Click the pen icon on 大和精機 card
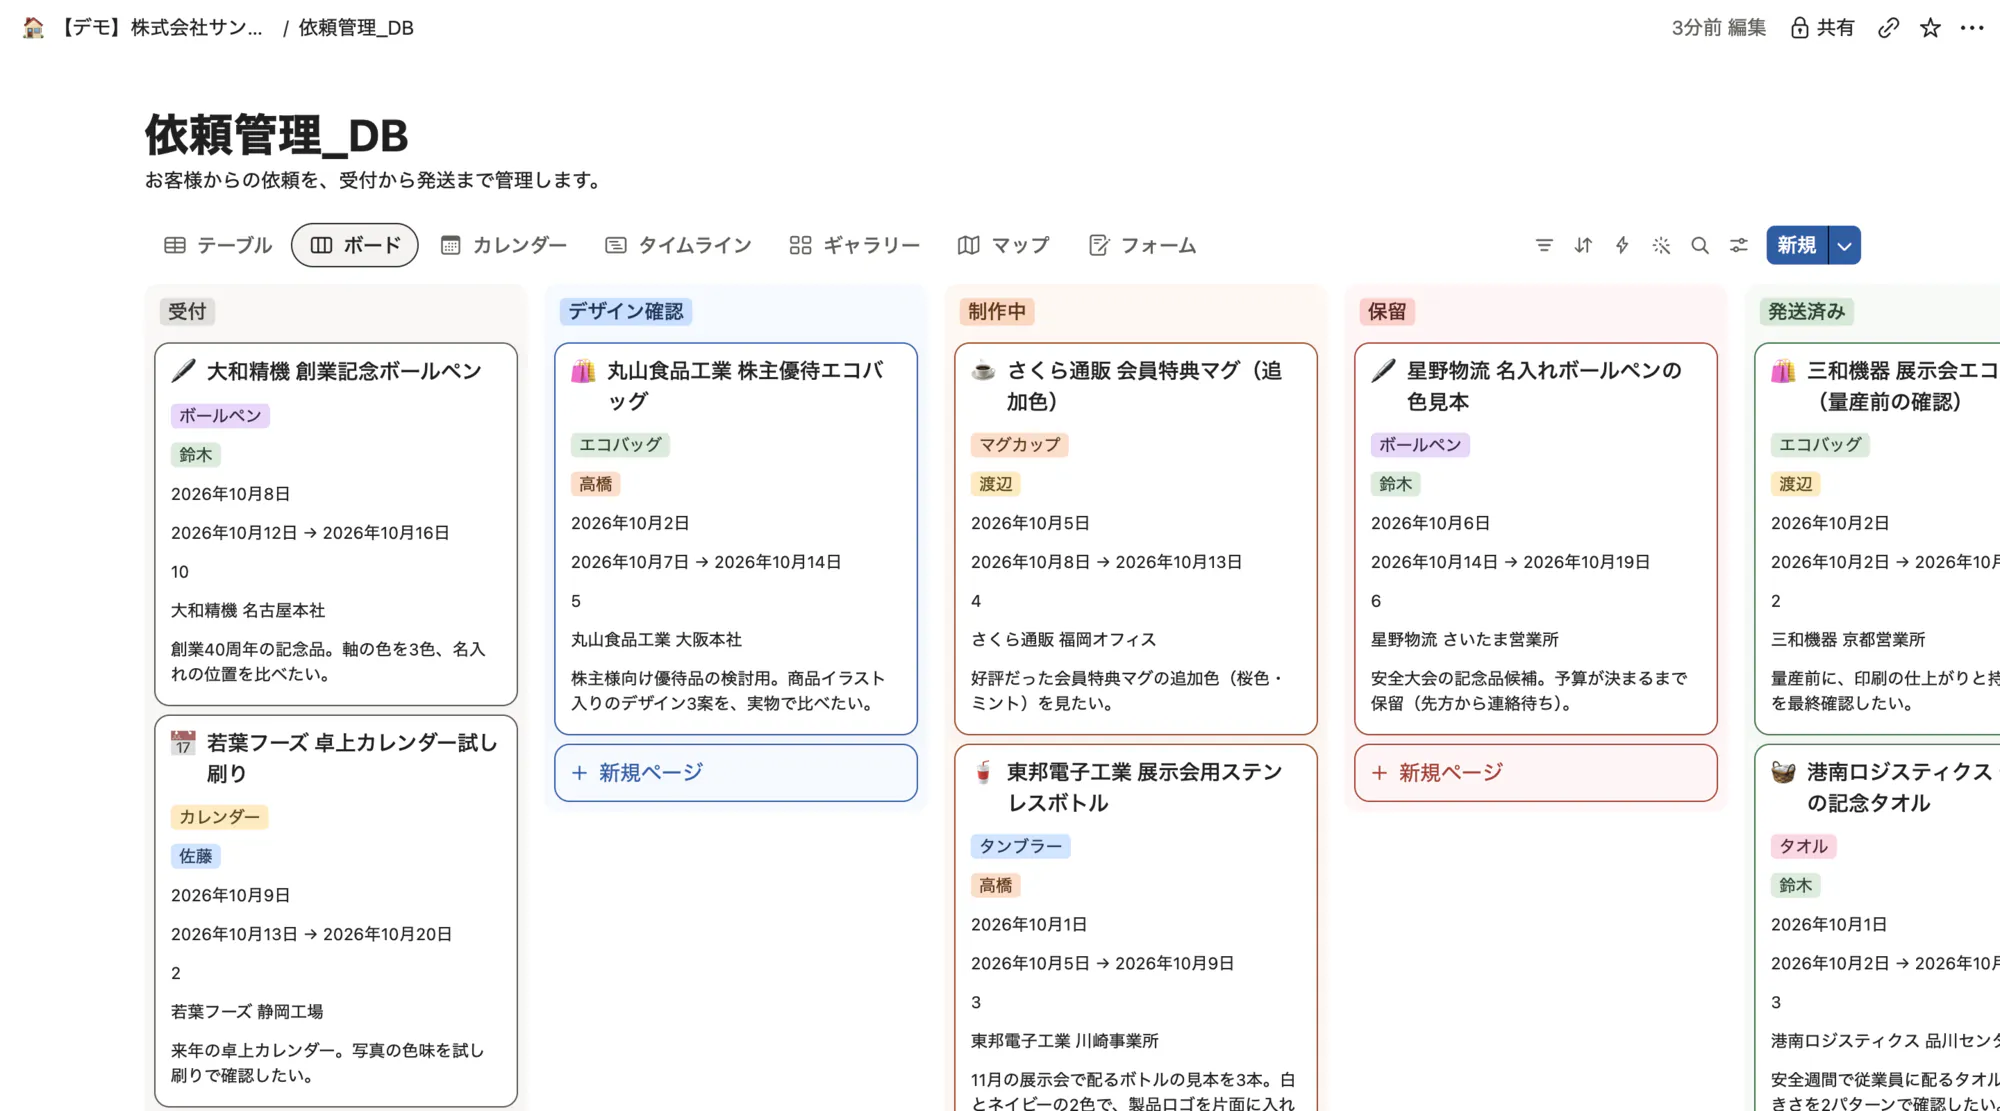 pos(183,371)
